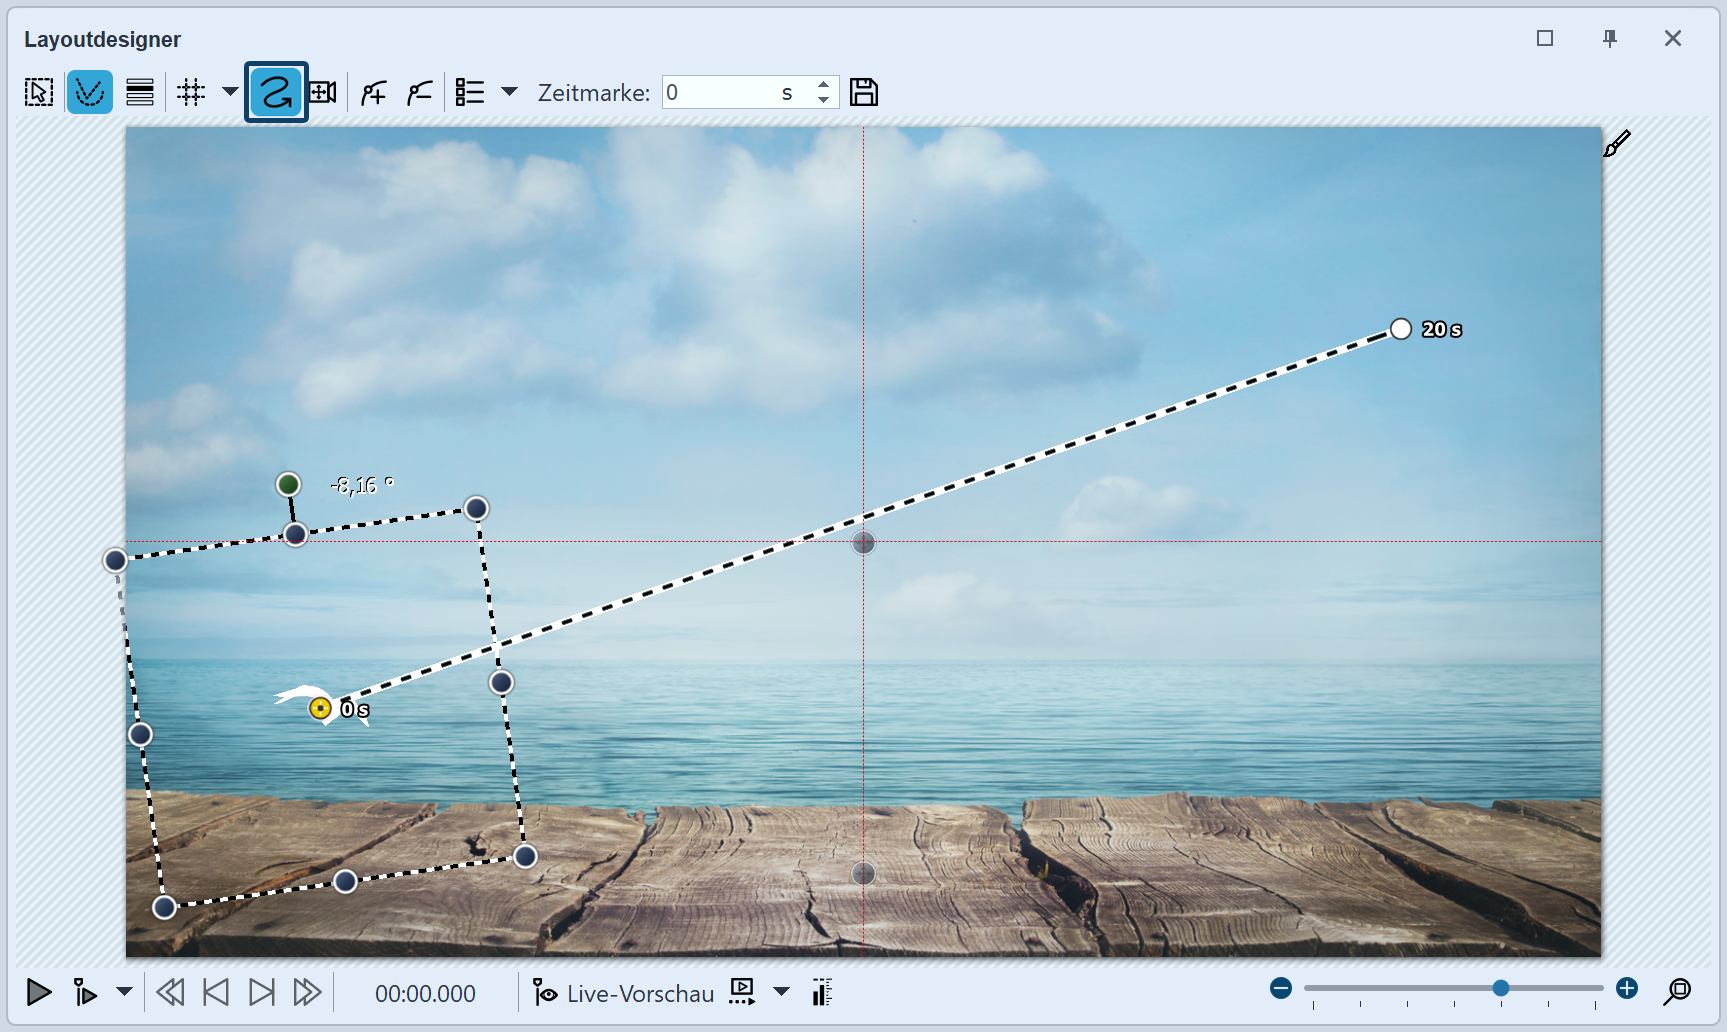Save layout with the floppy disk icon

tap(863, 93)
